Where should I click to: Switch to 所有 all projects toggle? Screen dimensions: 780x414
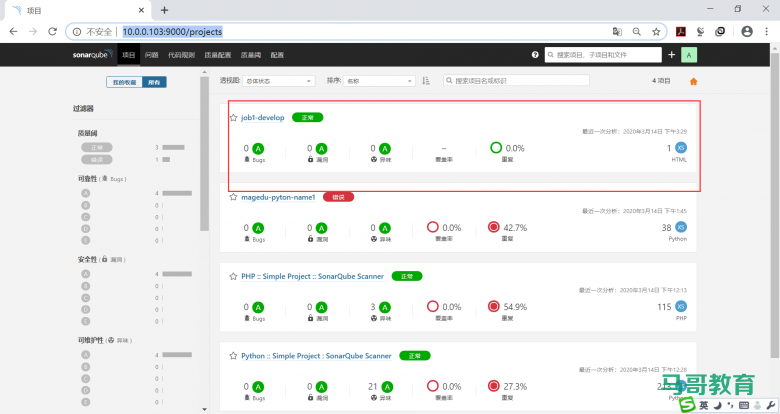click(x=154, y=82)
